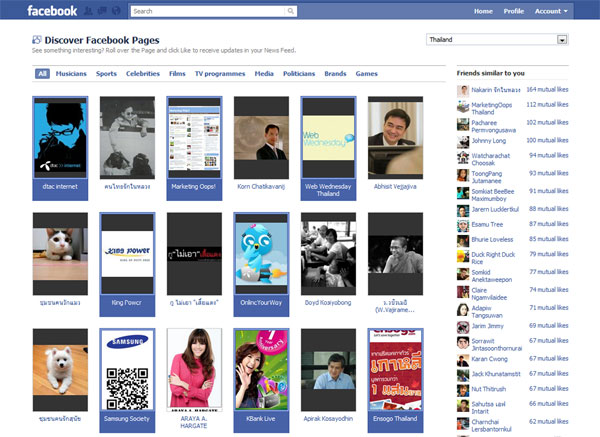
Task: Click Duck Right Duck Rice avatar
Action: coord(463,256)
